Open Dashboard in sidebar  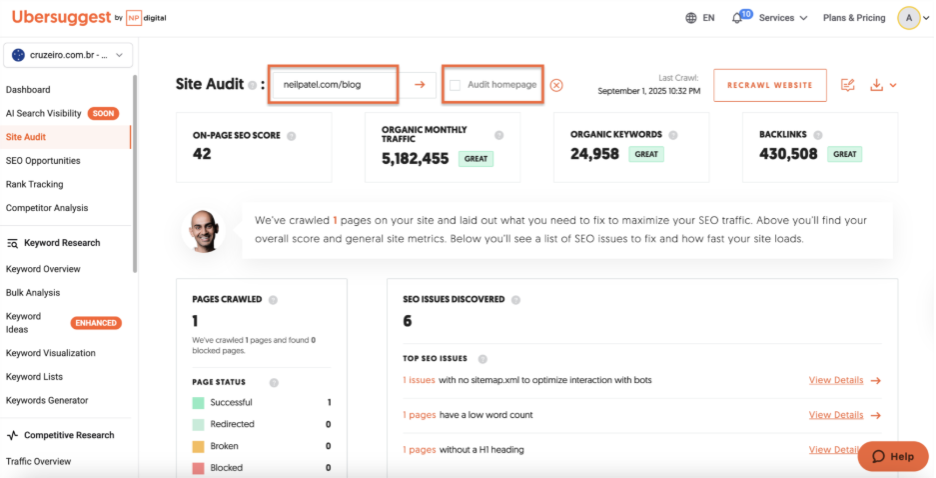28,90
